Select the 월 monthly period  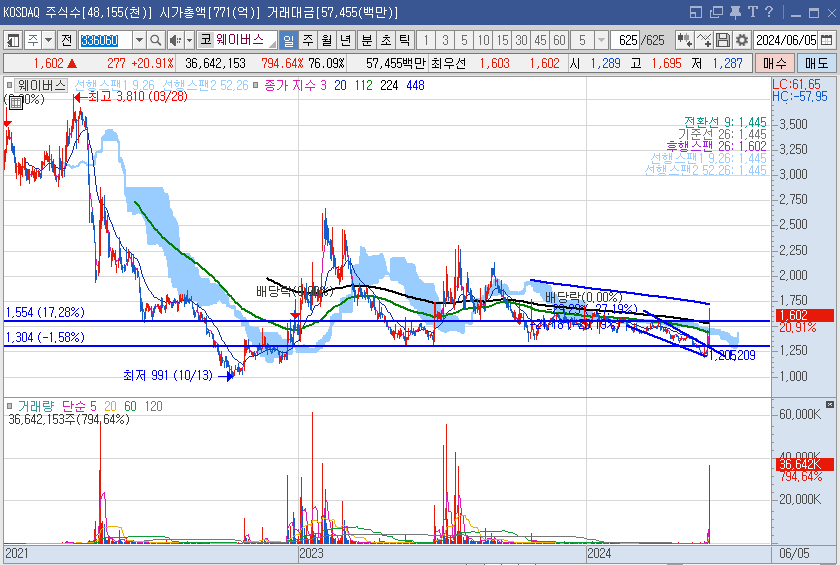(327, 40)
